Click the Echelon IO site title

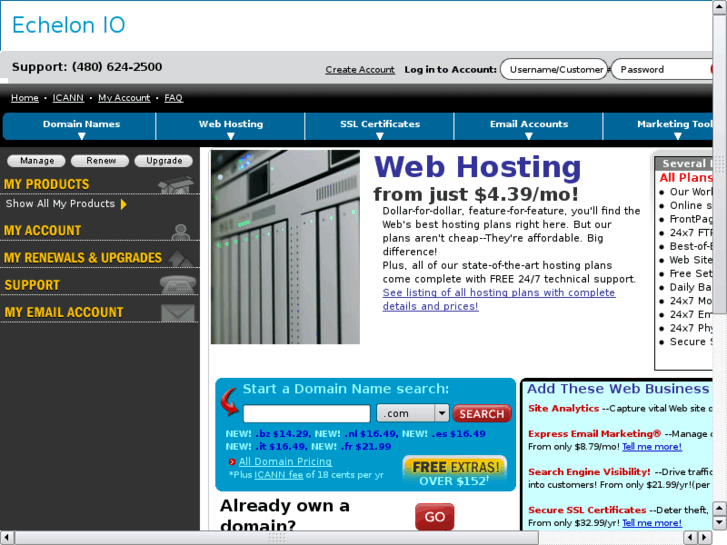[69, 25]
